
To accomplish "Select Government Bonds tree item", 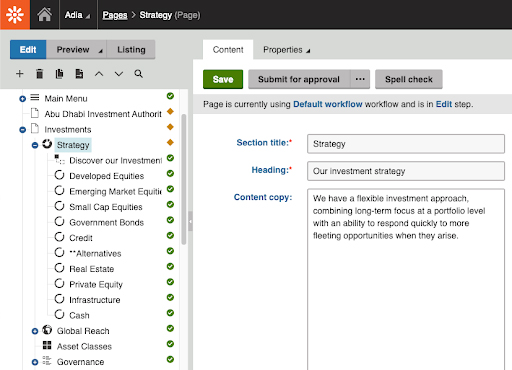I will 106,222.
